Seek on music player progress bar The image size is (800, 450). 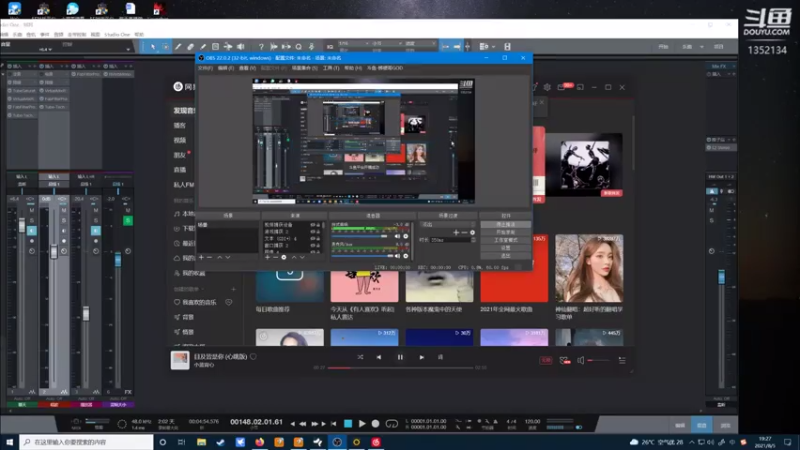click(x=401, y=367)
